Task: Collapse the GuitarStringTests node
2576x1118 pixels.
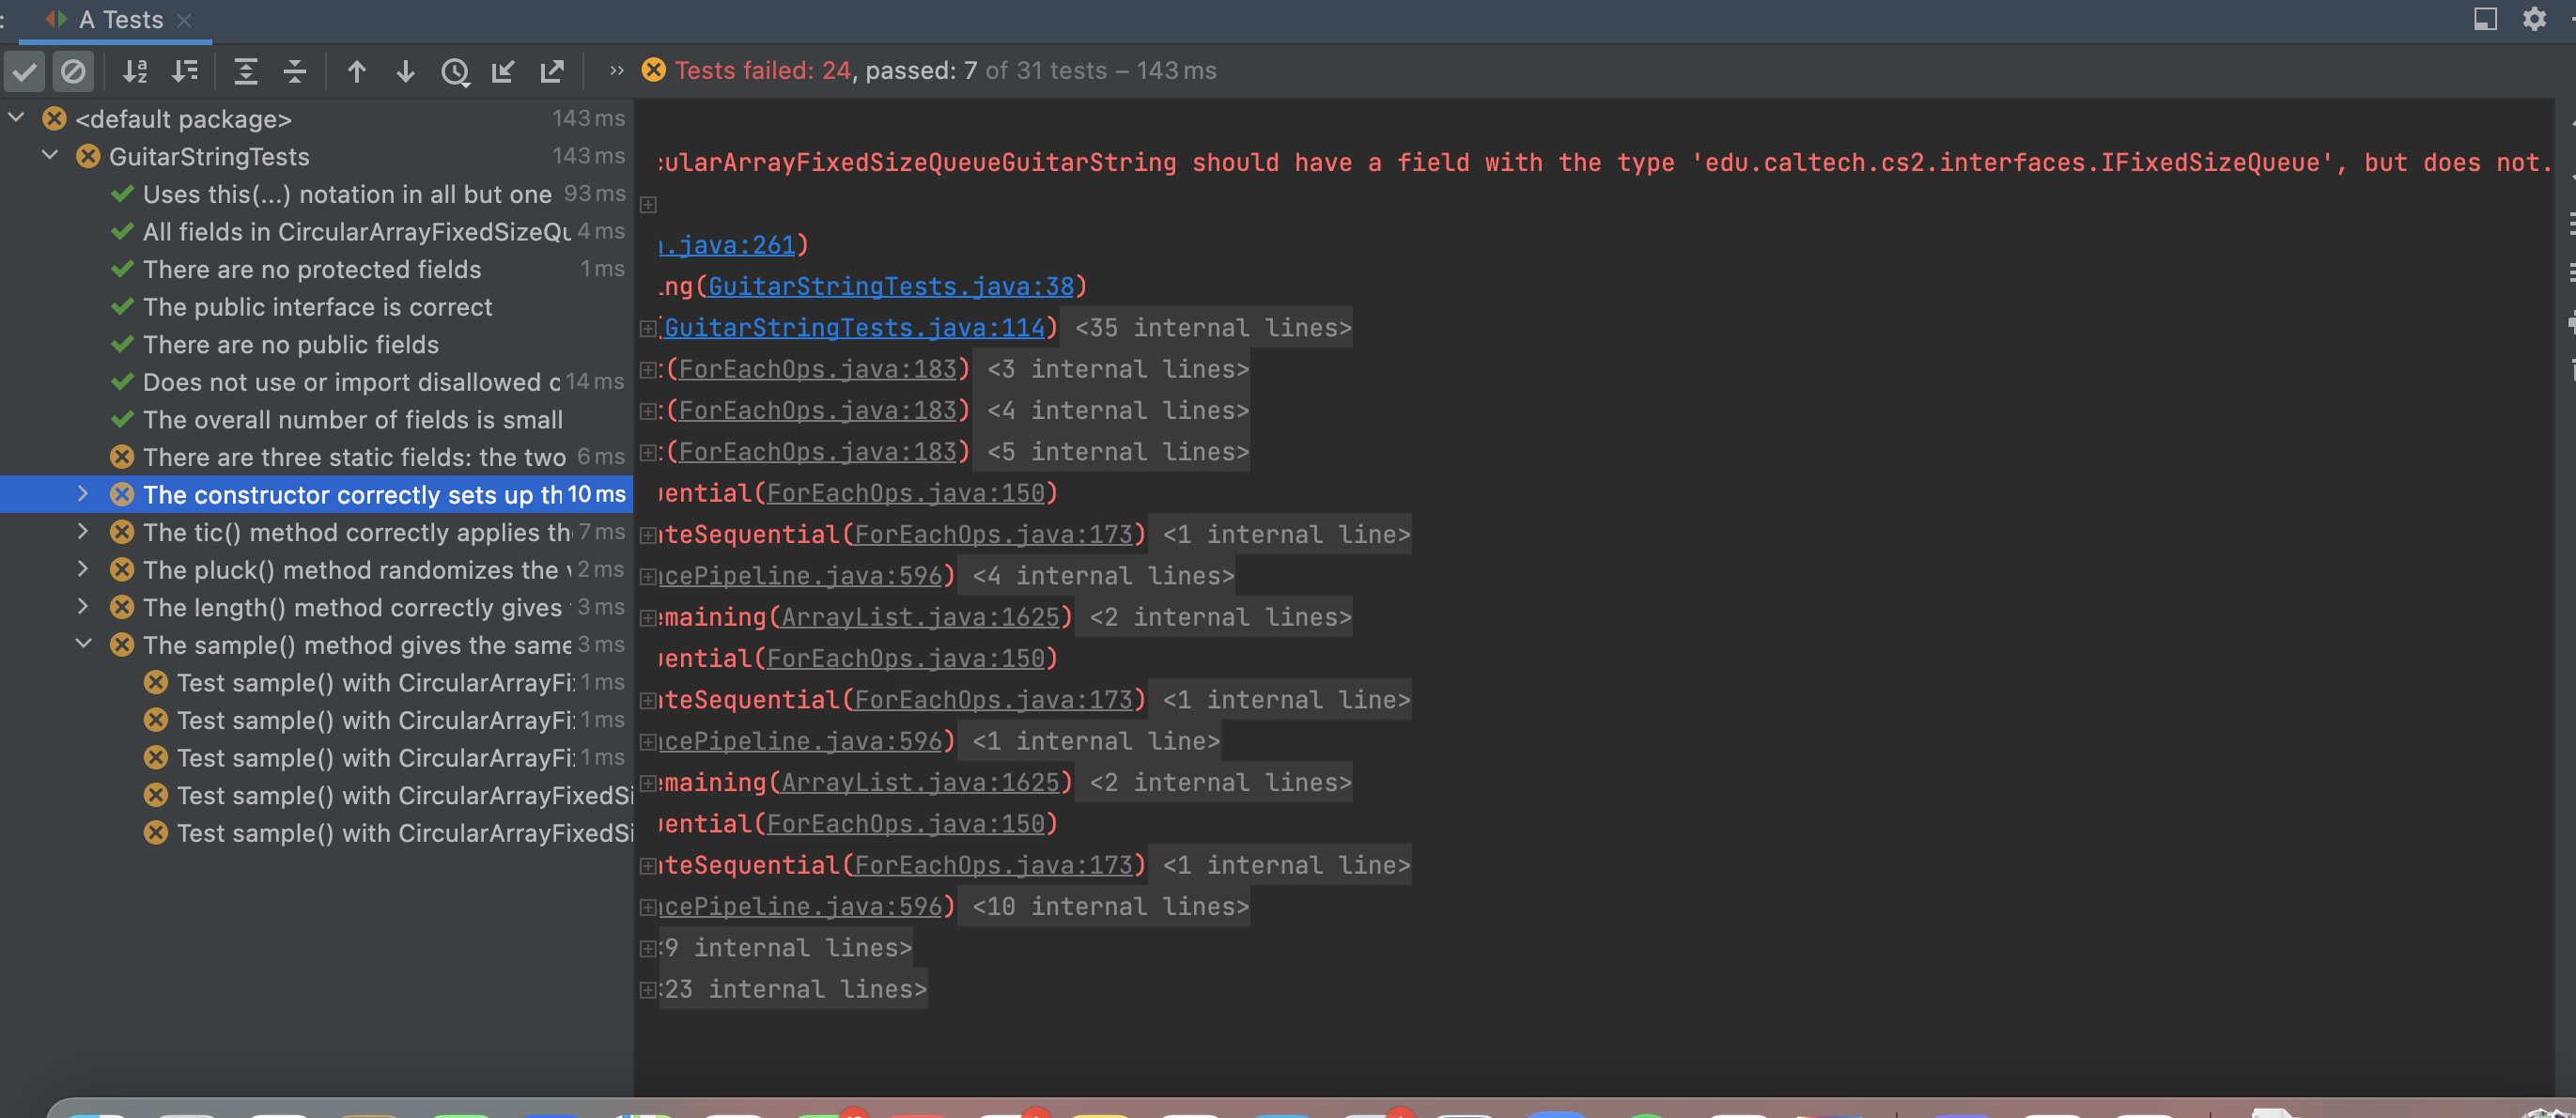Action: click(x=50, y=156)
